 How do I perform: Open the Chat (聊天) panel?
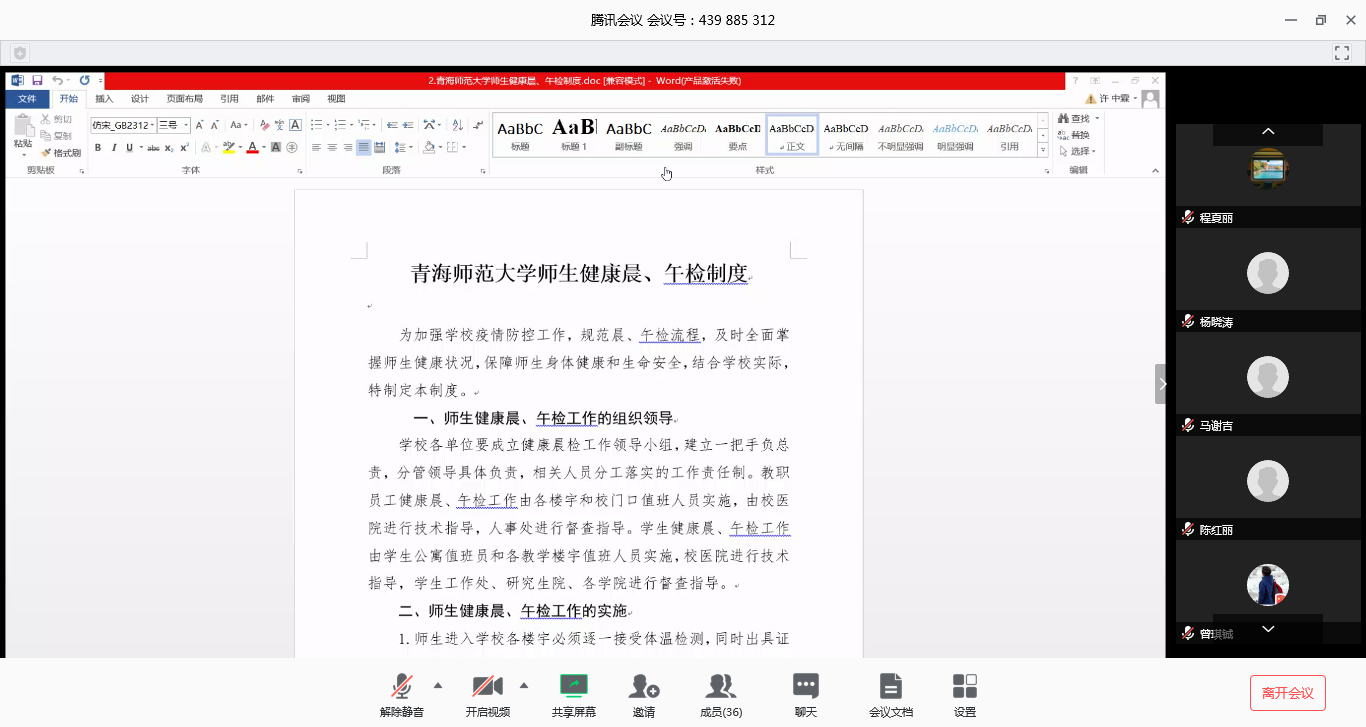click(805, 686)
